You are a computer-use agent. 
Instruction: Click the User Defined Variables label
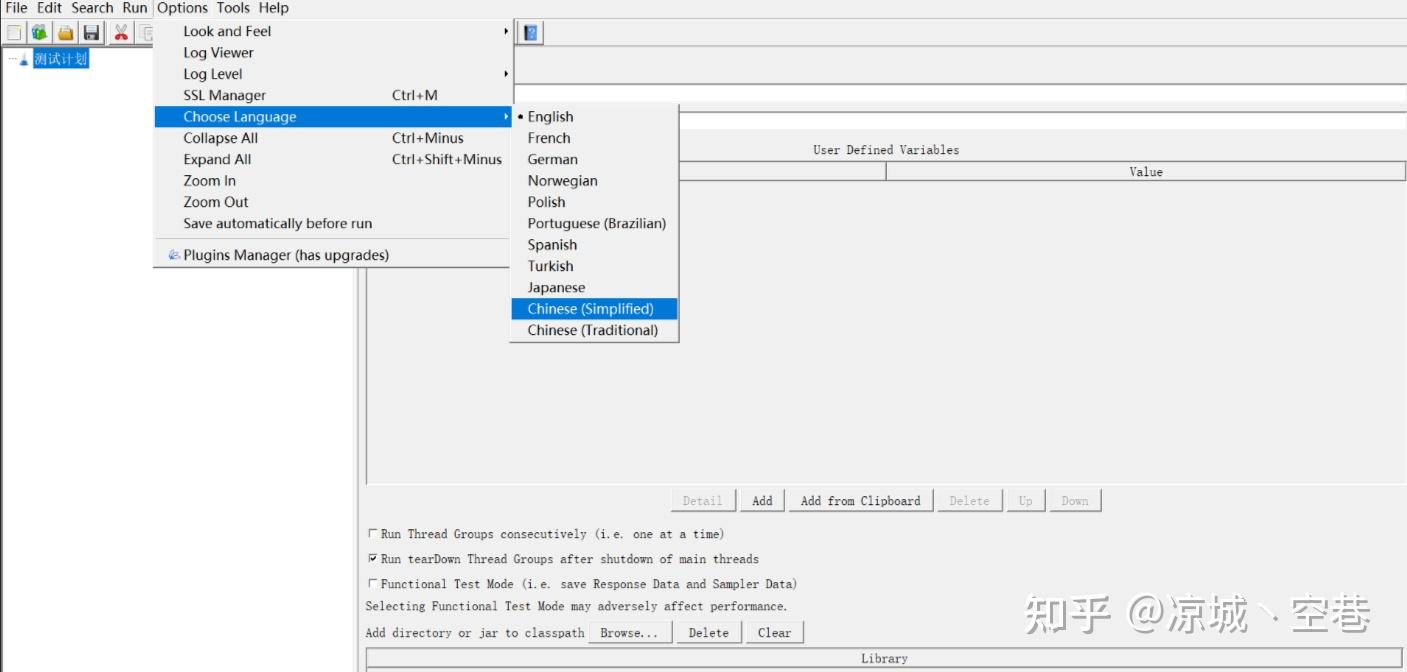tap(886, 150)
